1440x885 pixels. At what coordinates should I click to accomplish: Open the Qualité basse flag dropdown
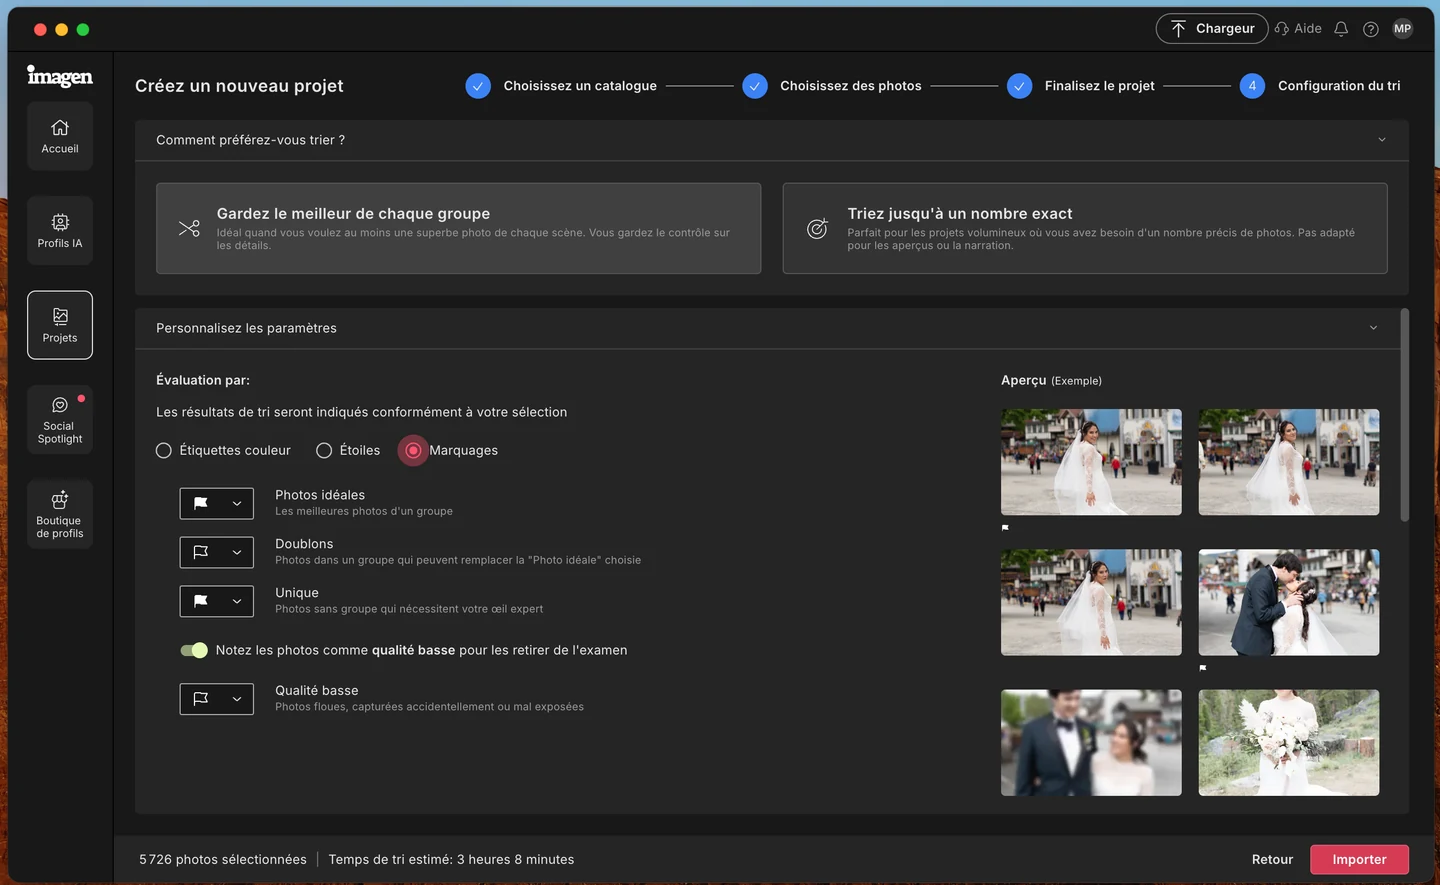coord(217,699)
